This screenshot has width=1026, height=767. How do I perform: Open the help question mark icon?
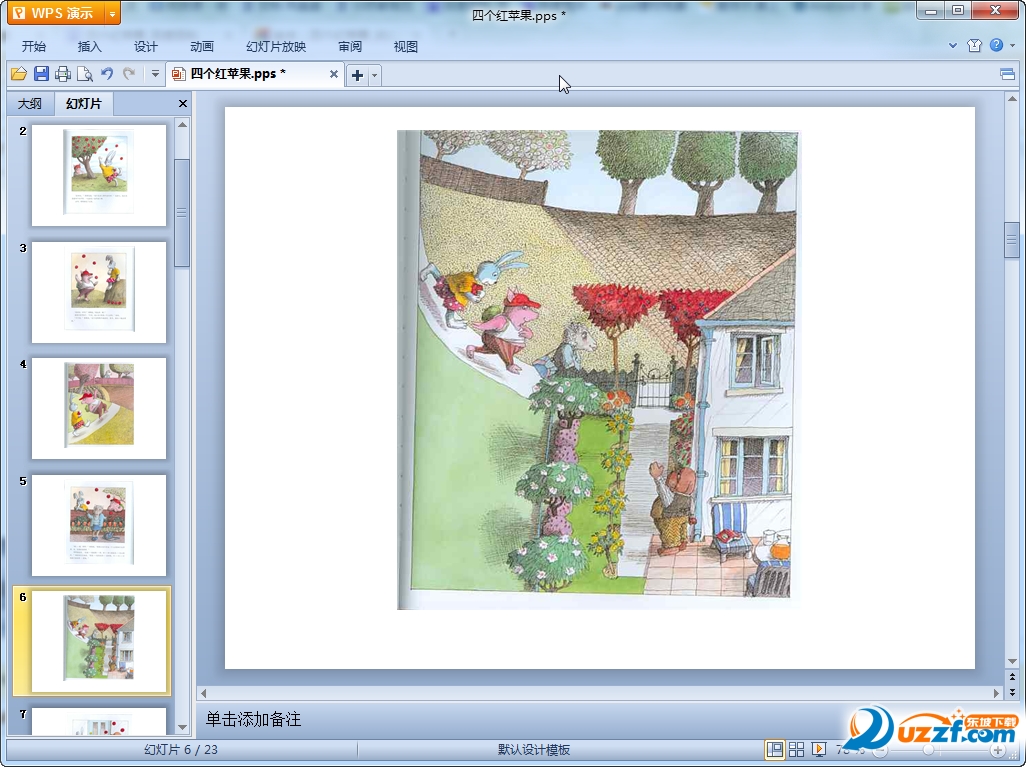[x=997, y=45]
